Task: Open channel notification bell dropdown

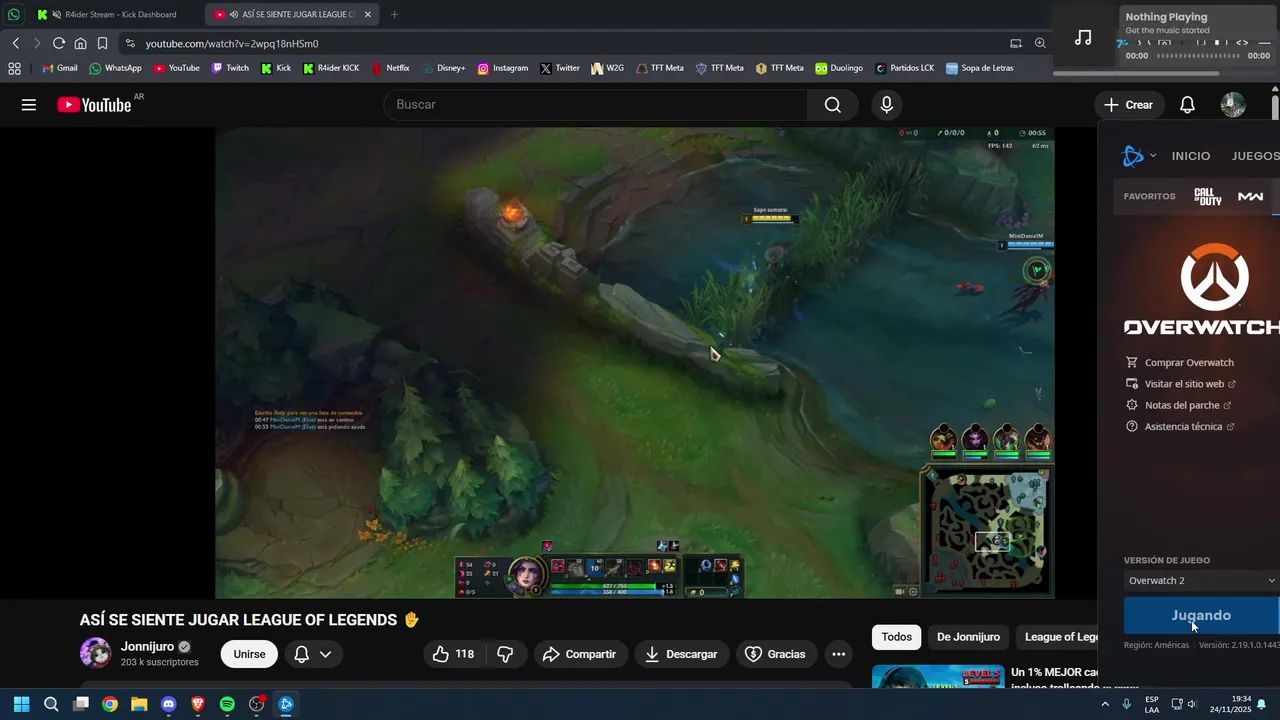Action: [313, 654]
